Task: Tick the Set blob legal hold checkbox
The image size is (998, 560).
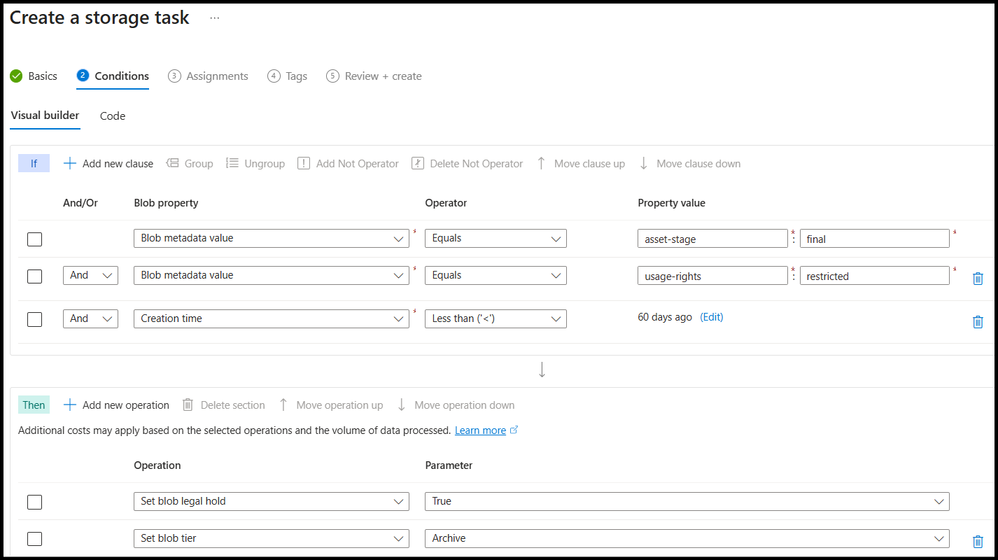Action: click(35, 502)
